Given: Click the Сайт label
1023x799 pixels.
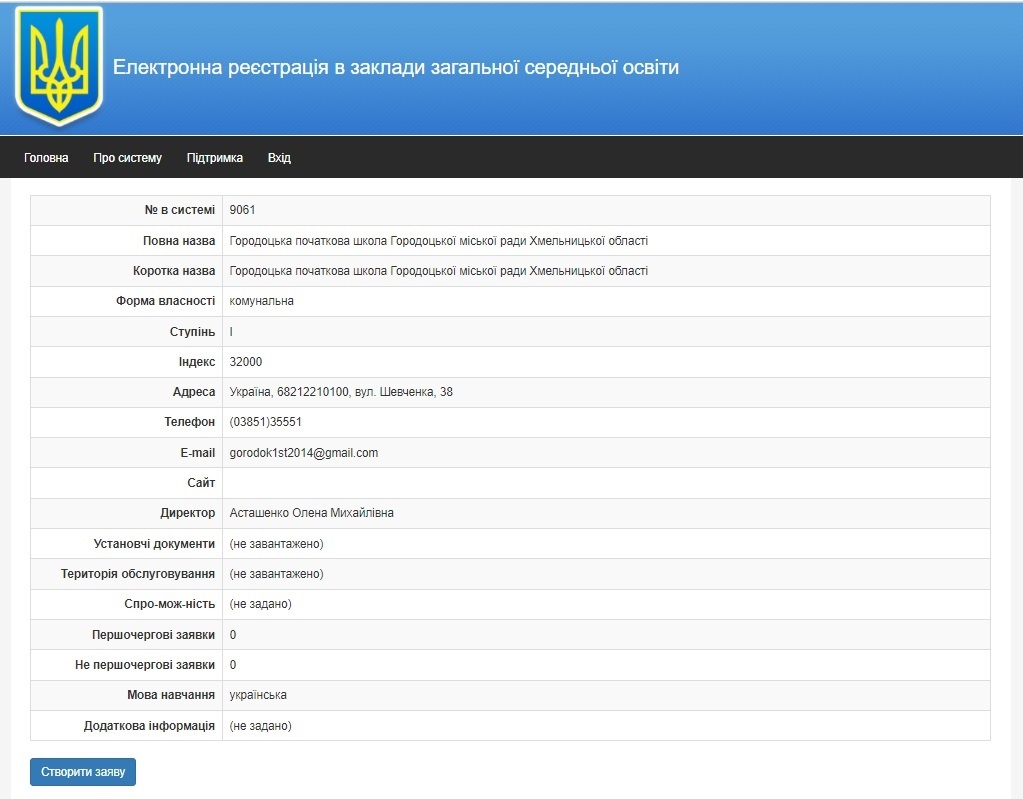Looking at the screenshot, I should pos(201,483).
